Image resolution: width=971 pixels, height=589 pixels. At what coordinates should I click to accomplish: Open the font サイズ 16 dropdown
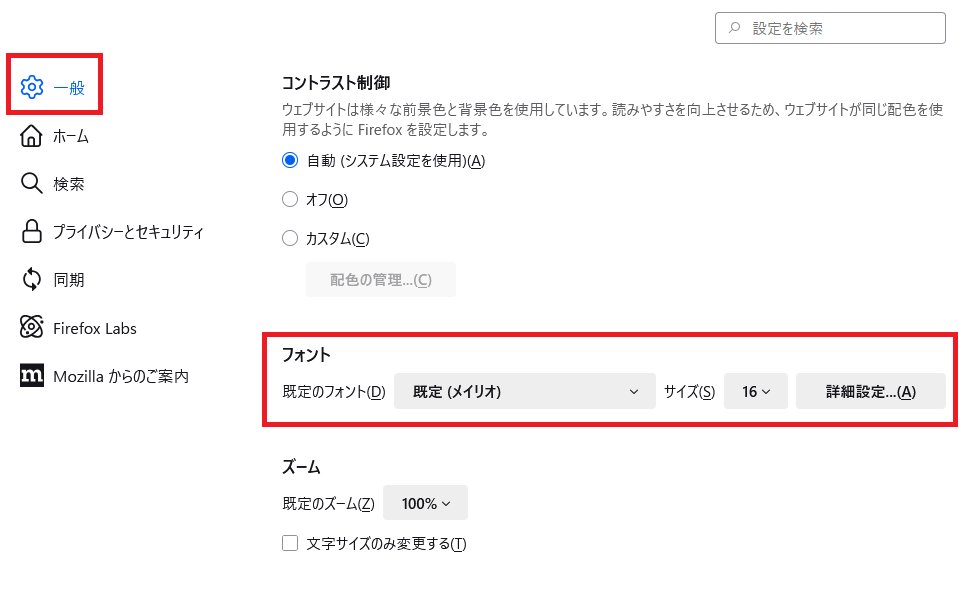(x=755, y=391)
